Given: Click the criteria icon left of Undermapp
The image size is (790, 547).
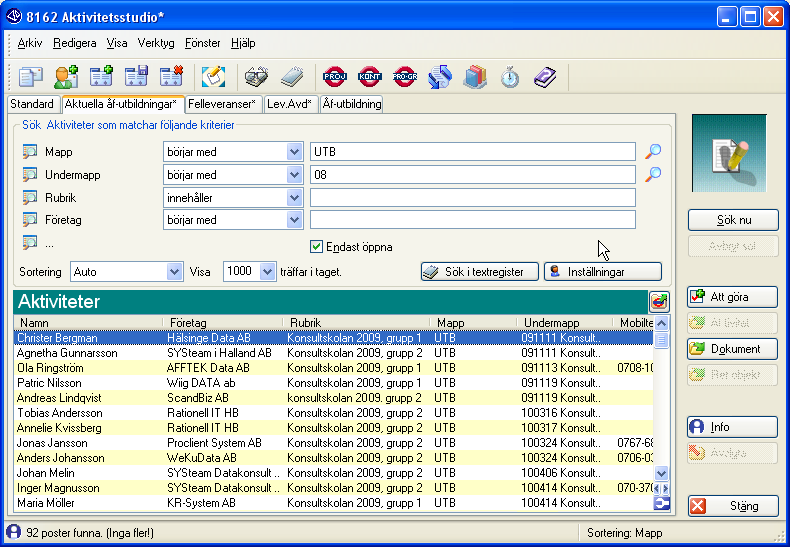Looking at the screenshot, I should [30, 174].
